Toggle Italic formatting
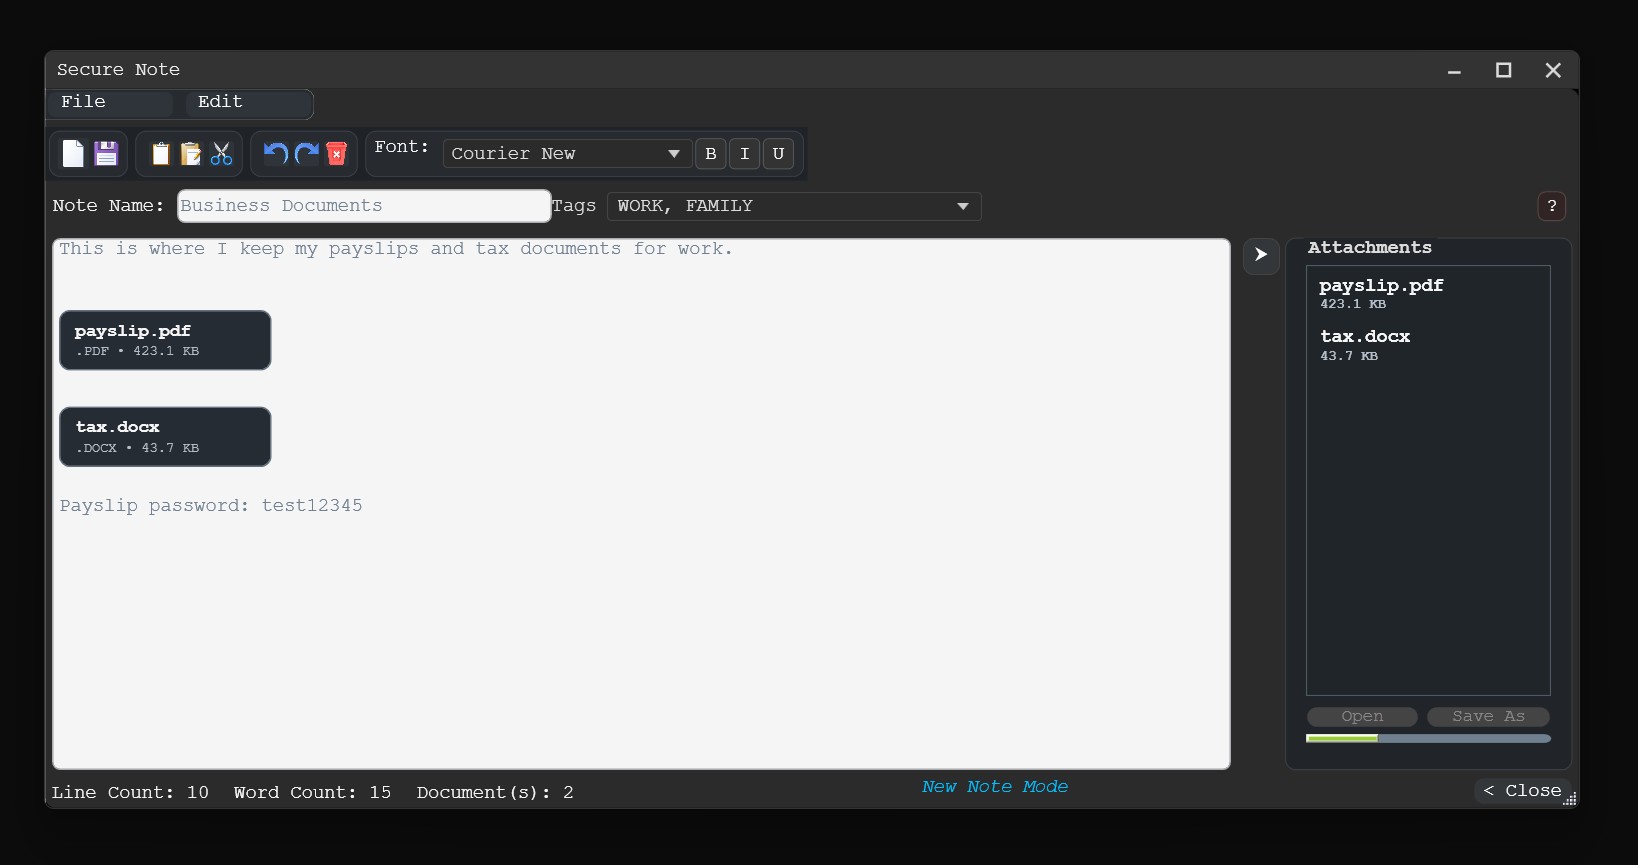The width and height of the screenshot is (1638, 865). click(744, 154)
